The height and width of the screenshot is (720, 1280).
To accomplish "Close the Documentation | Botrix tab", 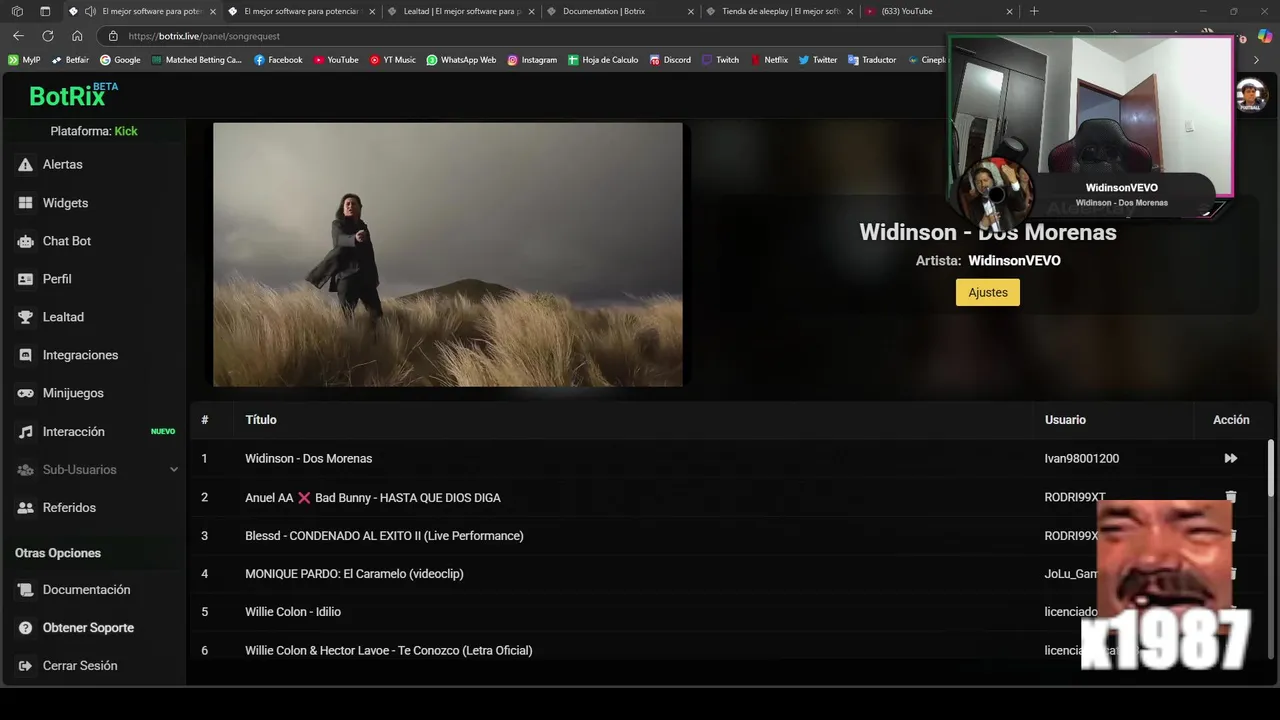I will 690,11.
